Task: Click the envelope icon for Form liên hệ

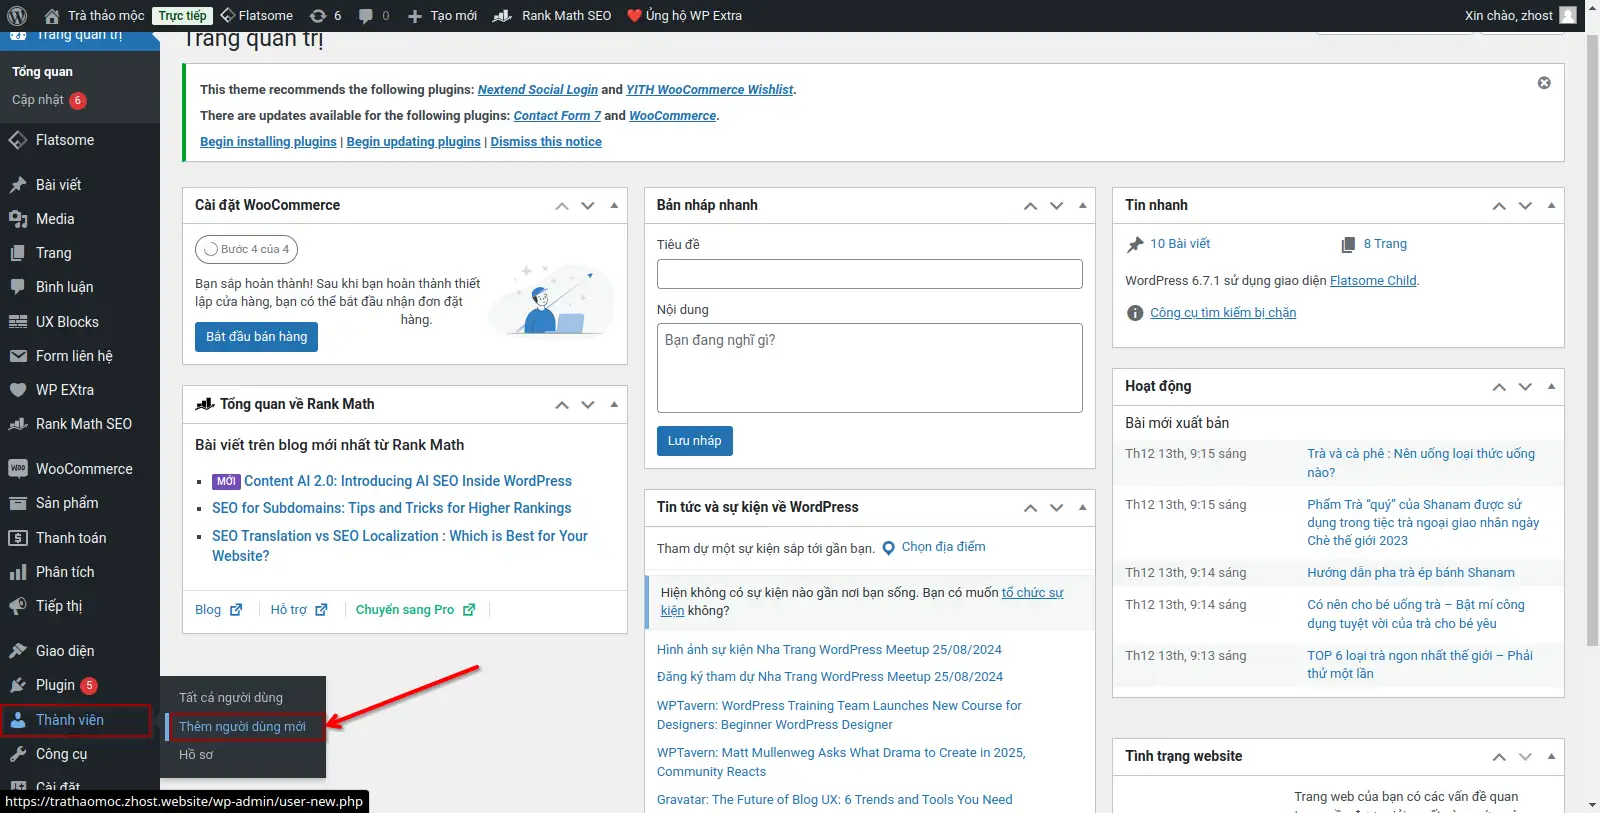Action: (18, 356)
